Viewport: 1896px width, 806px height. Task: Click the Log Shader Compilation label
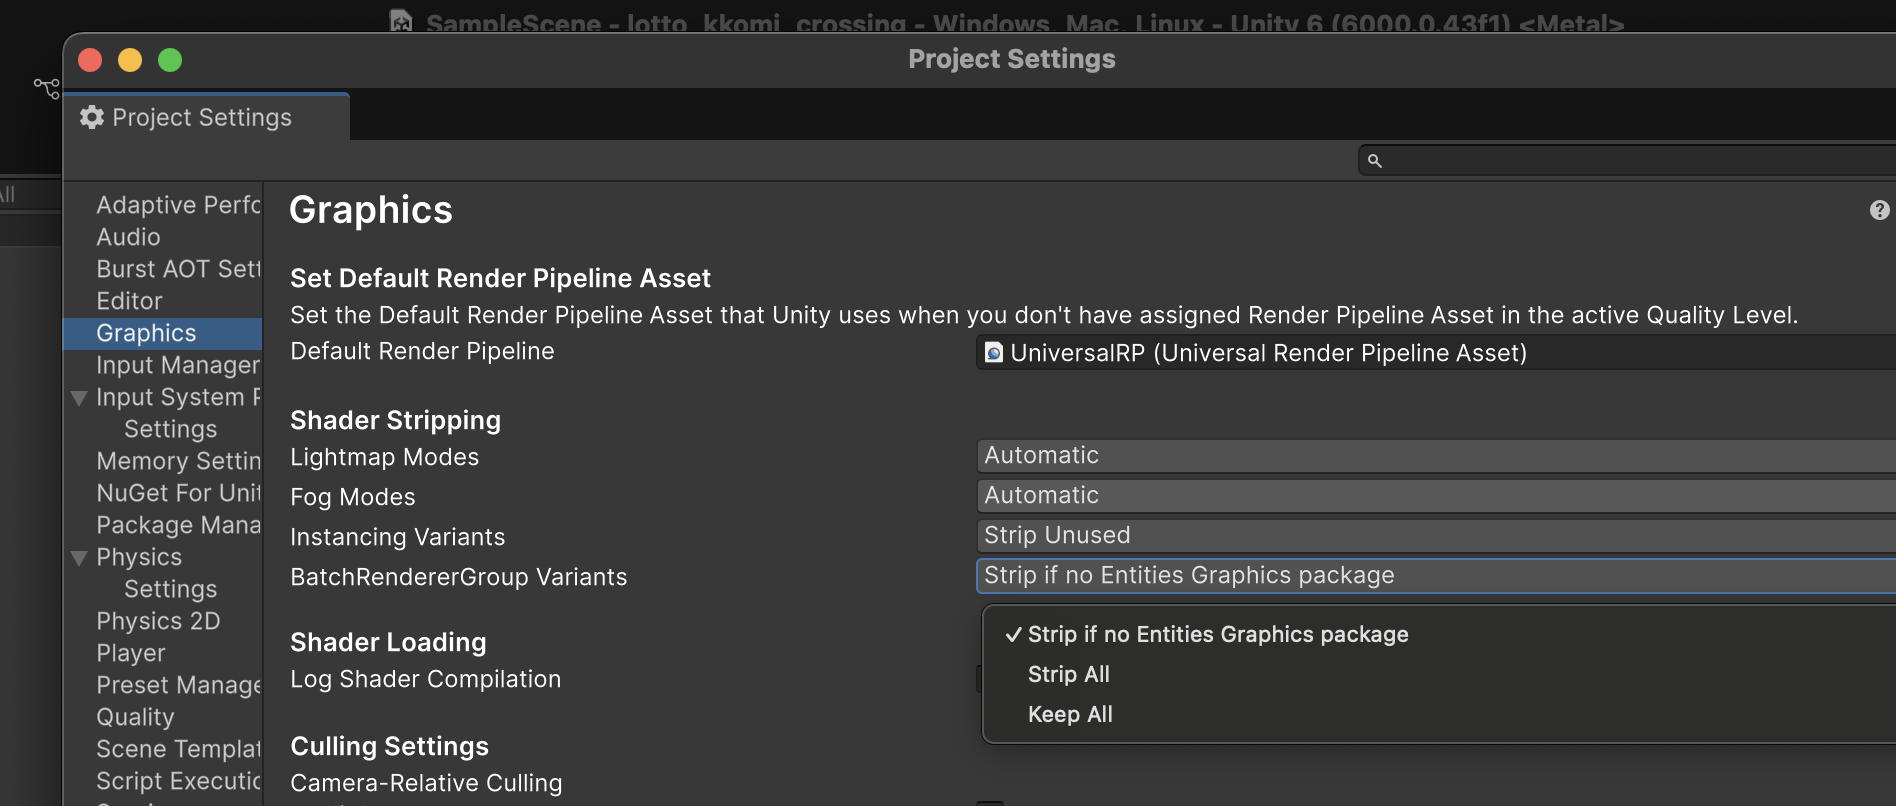click(425, 679)
